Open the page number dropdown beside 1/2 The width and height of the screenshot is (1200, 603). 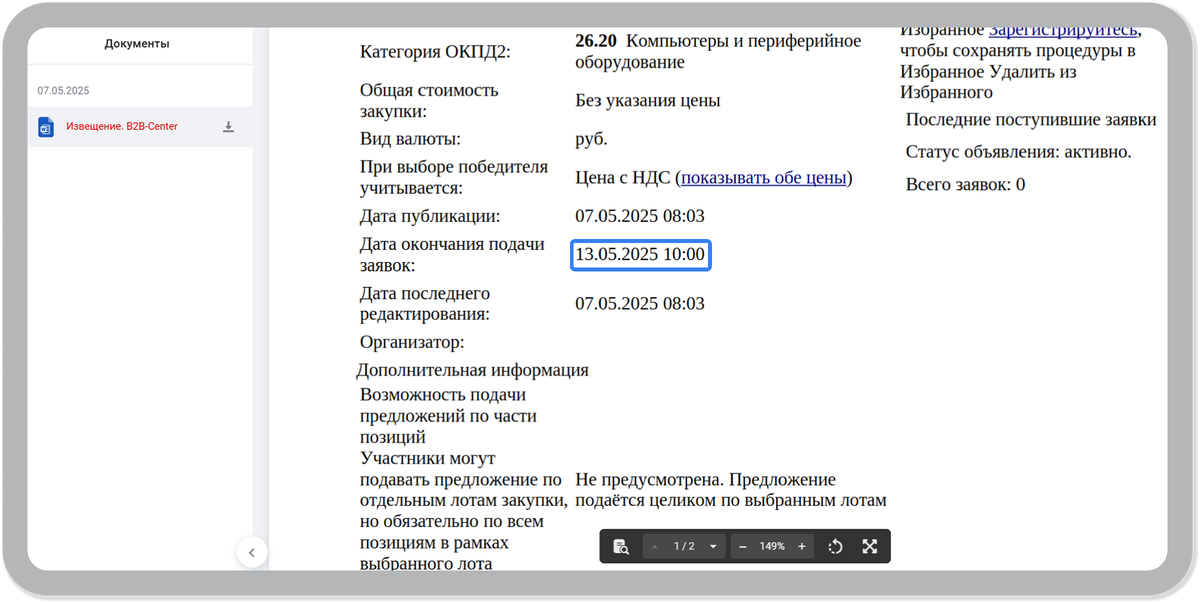(x=712, y=546)
